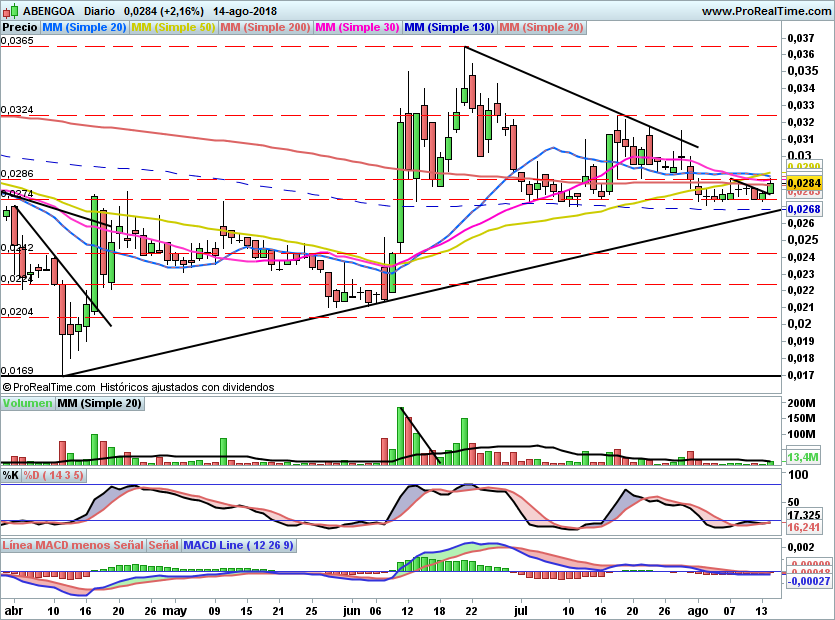Viewport: 835px width, 620px height.
Task: Select the Diario timeframe label
Action: [100, 11]
